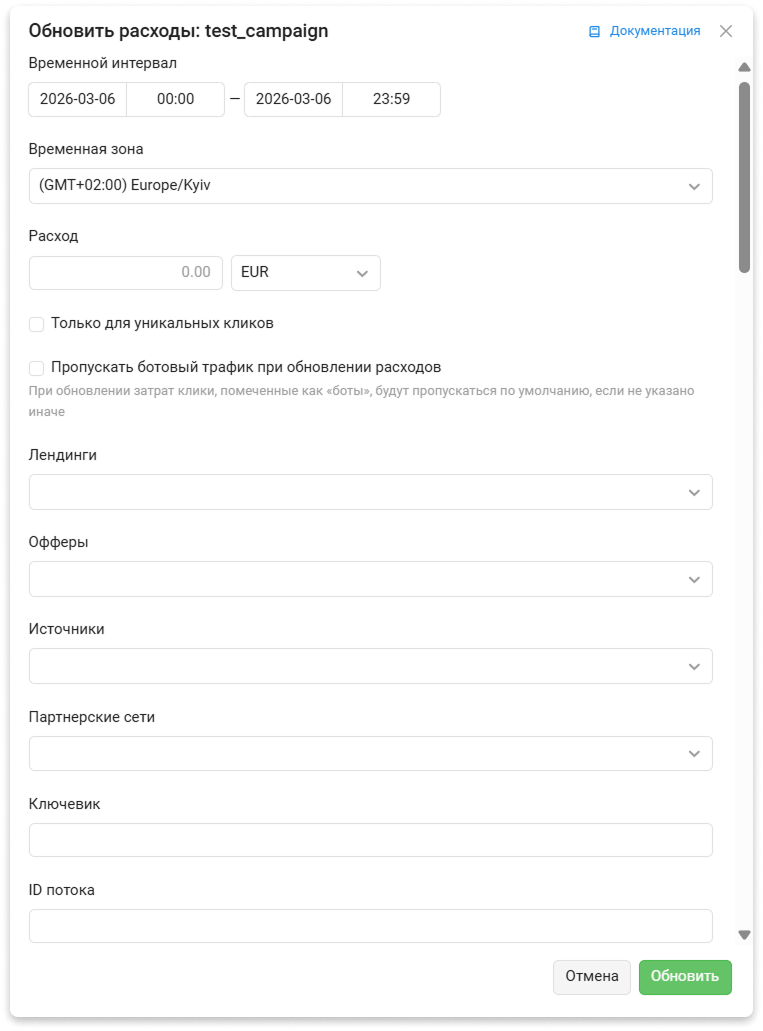Focus the Ключевик text field

(371, 840)
